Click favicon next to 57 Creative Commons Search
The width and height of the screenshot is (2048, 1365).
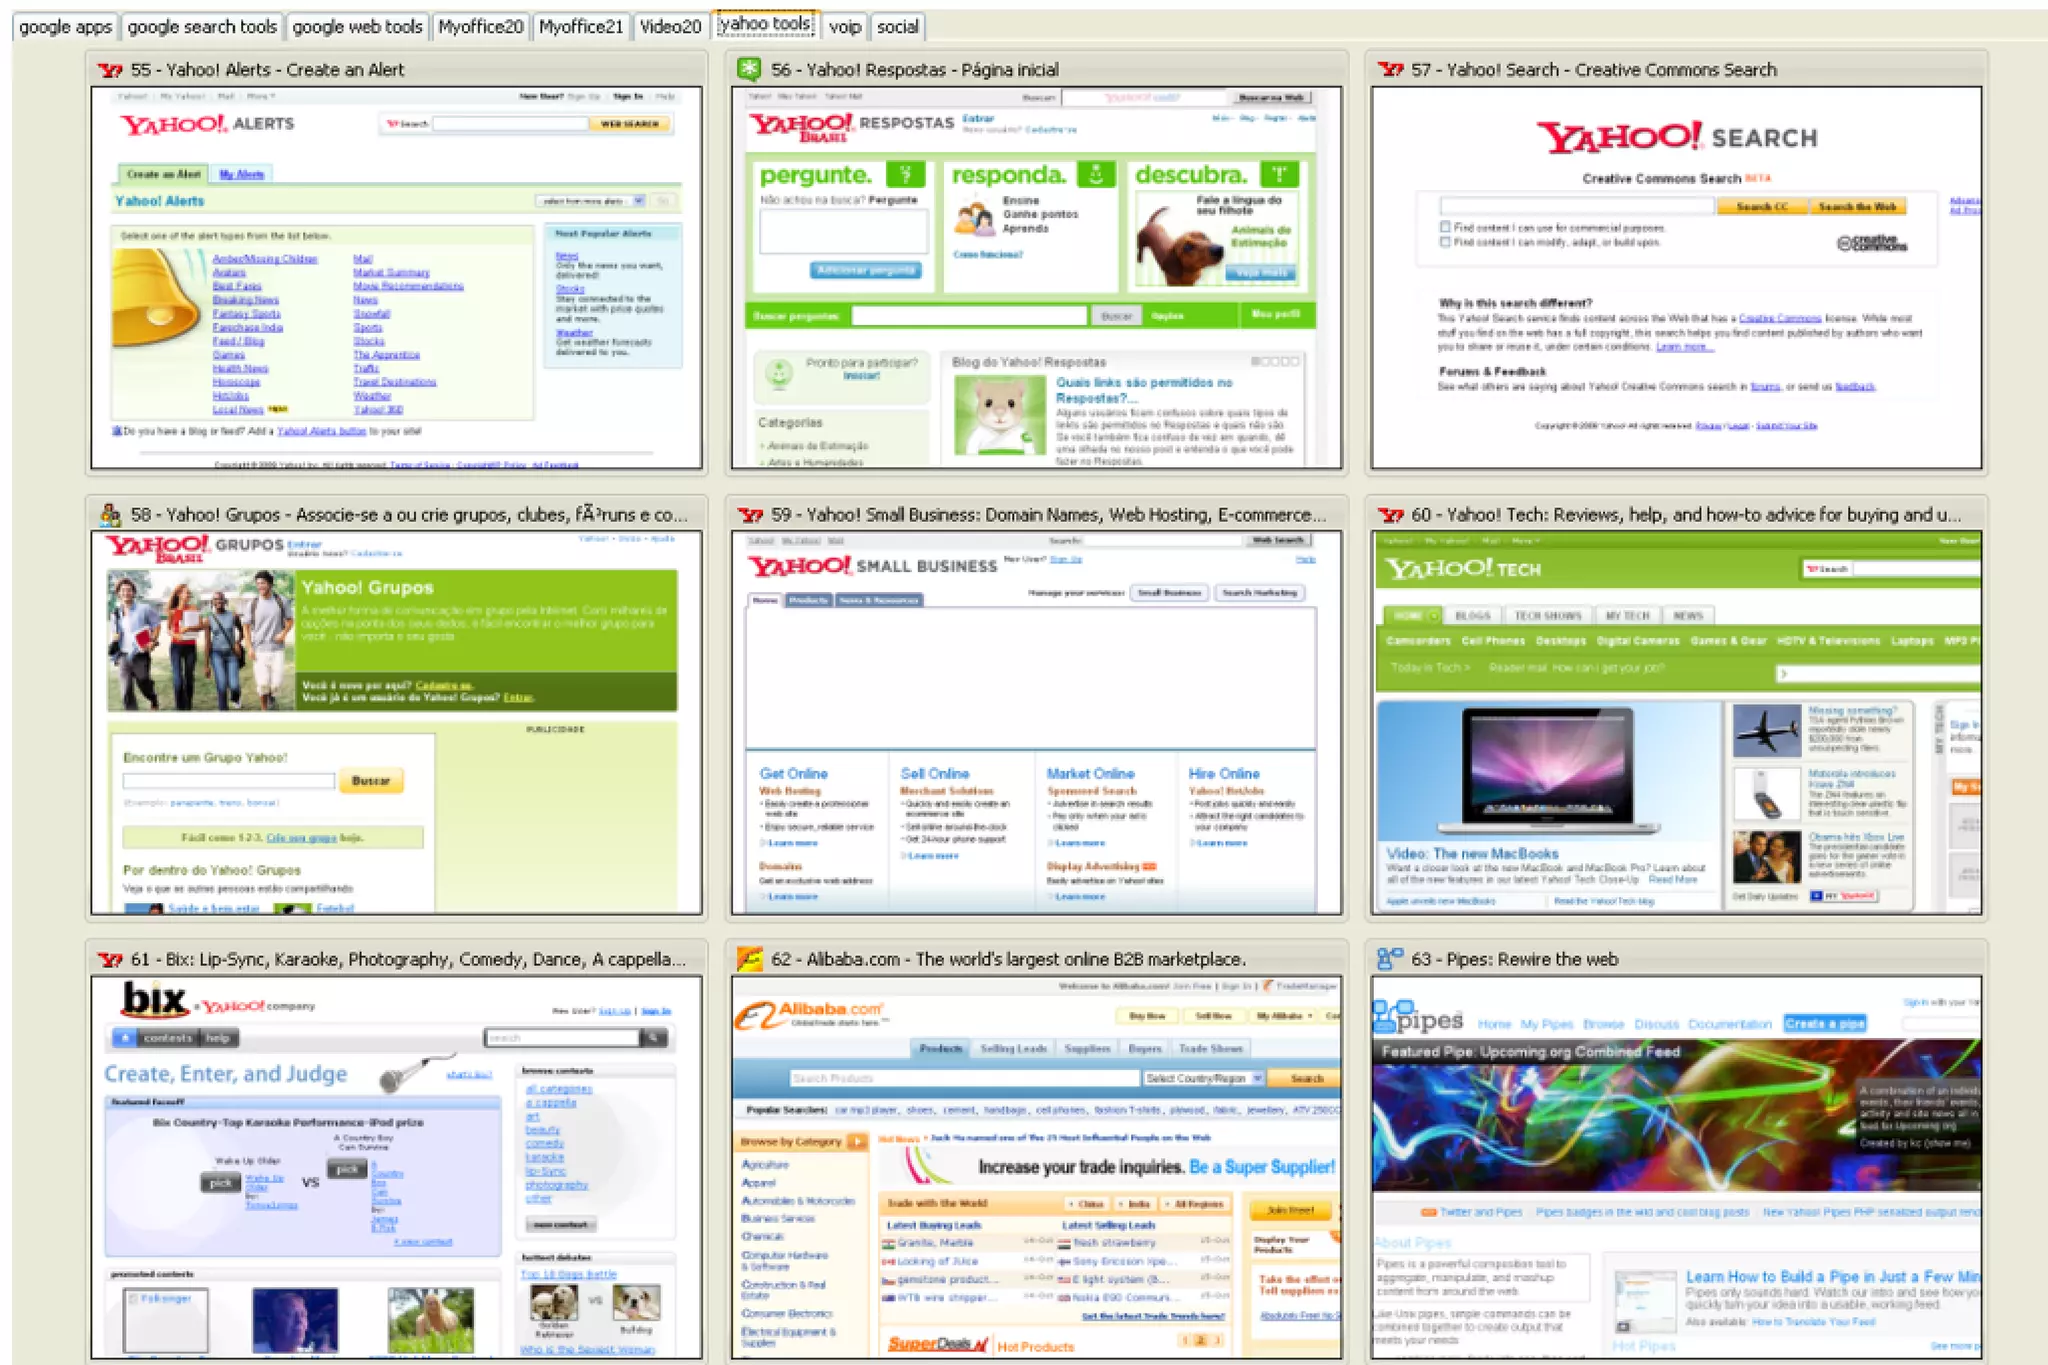point(1390,70)
